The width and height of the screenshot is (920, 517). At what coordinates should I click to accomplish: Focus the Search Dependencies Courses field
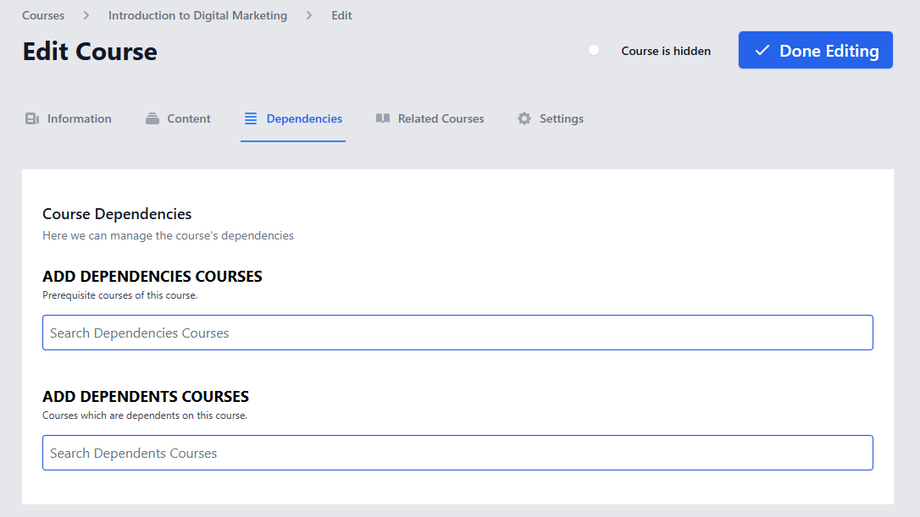(457, 333)
